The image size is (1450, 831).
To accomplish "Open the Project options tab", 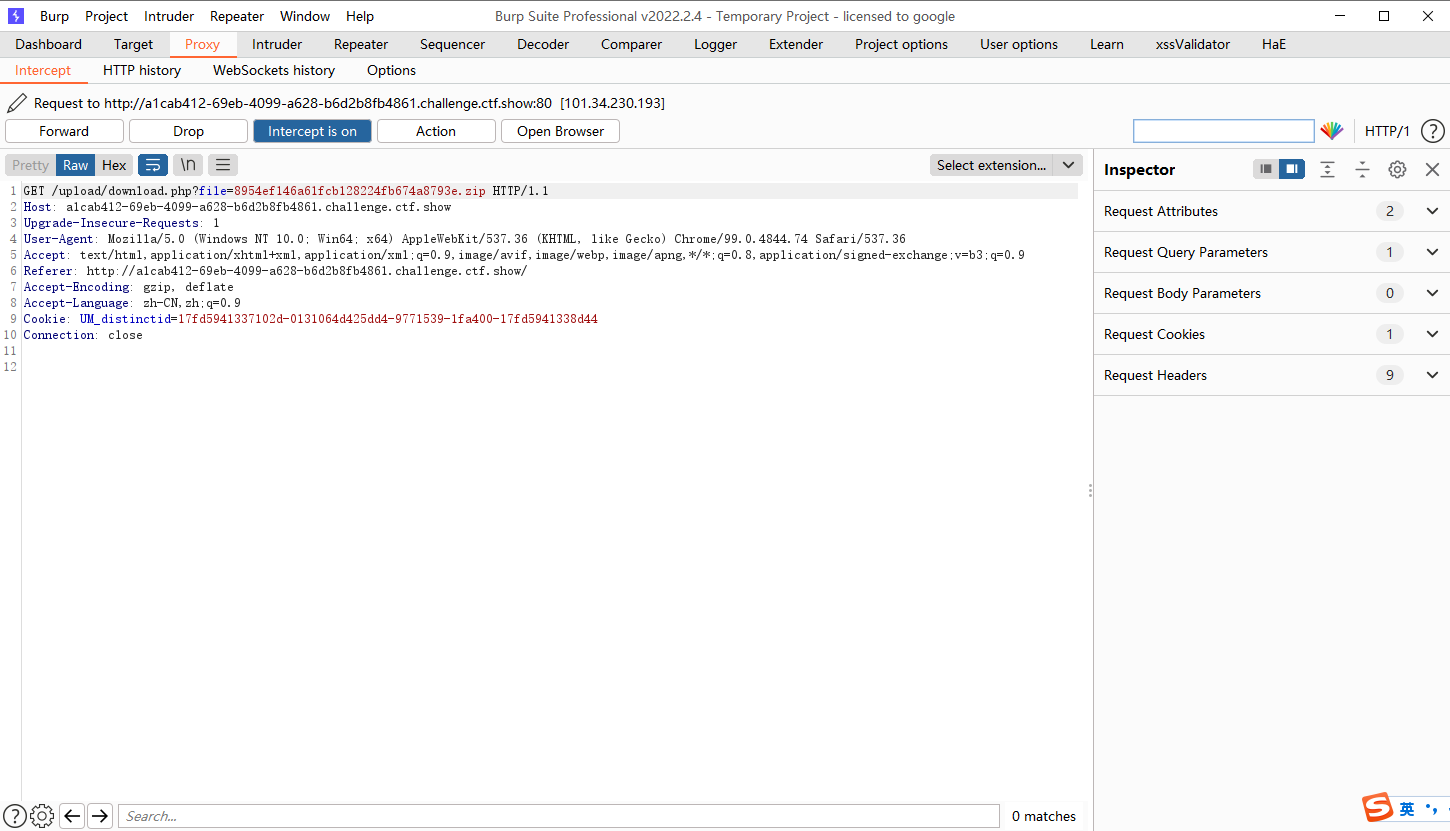I will point(901,44).
